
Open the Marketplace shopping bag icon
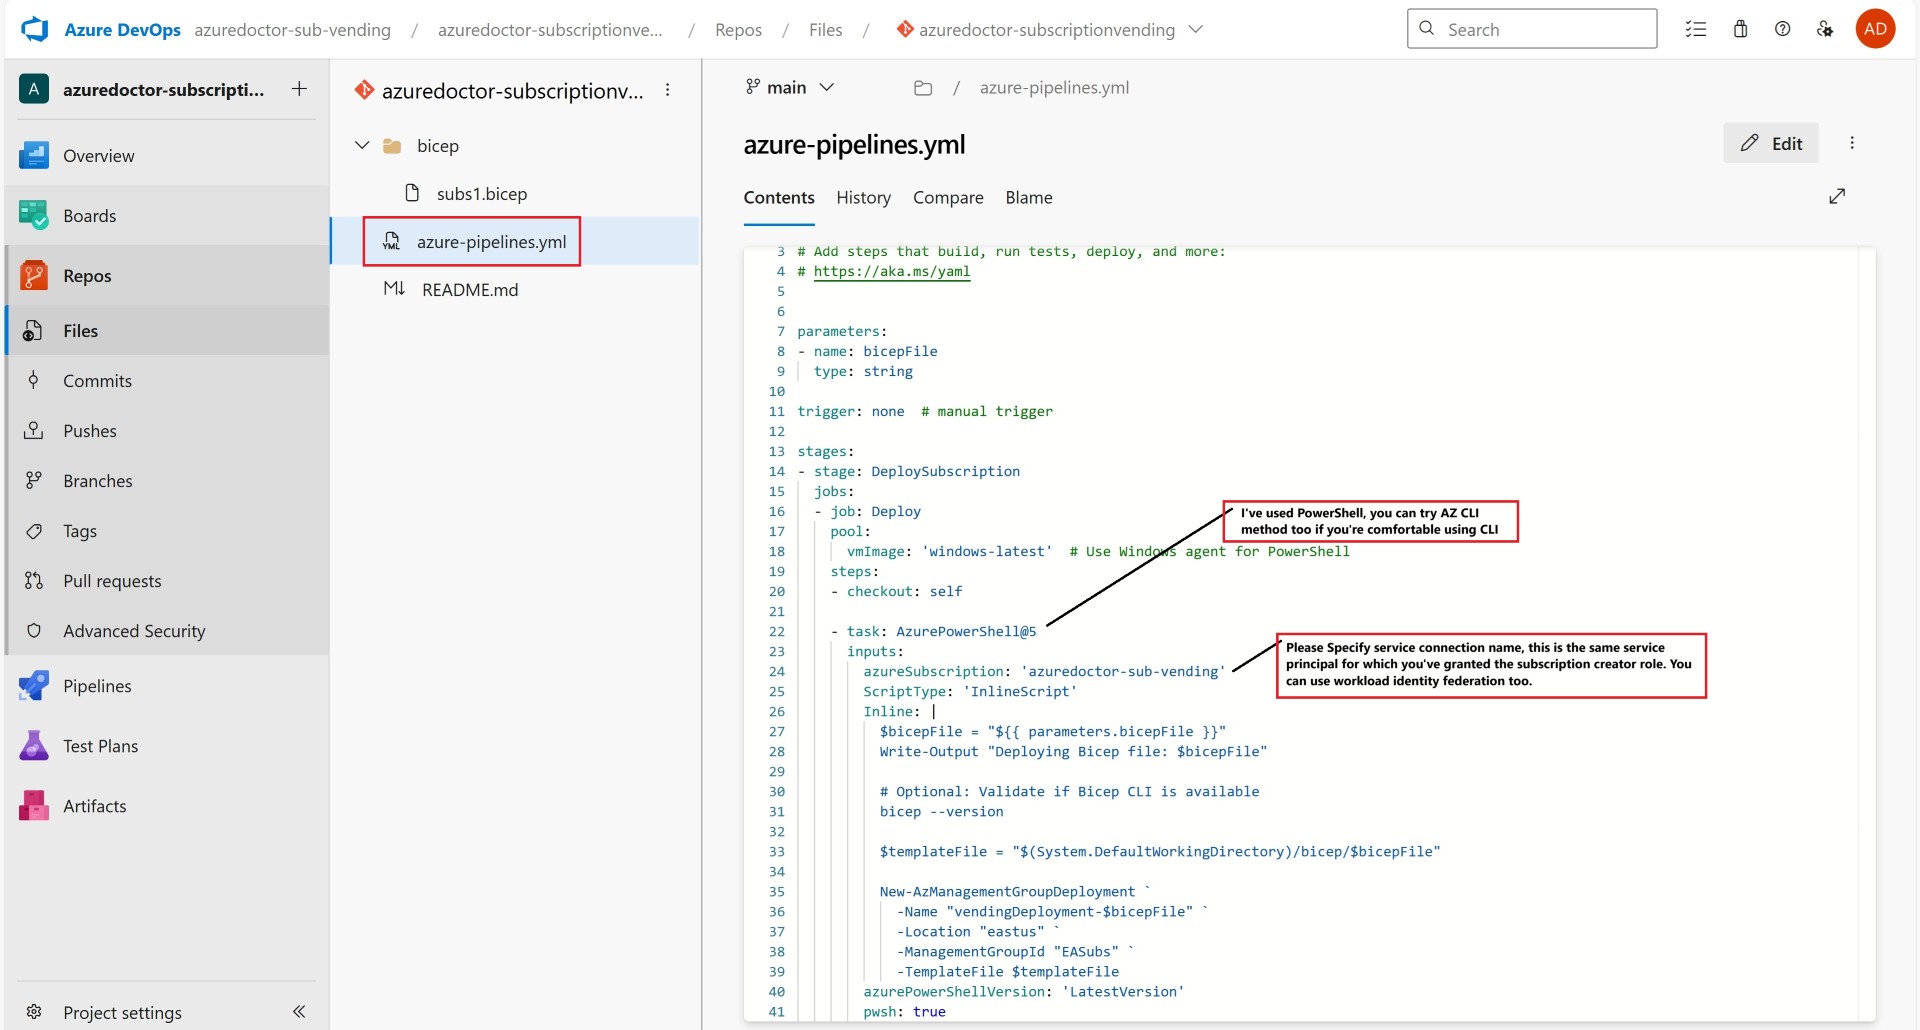coord(1740,29)
